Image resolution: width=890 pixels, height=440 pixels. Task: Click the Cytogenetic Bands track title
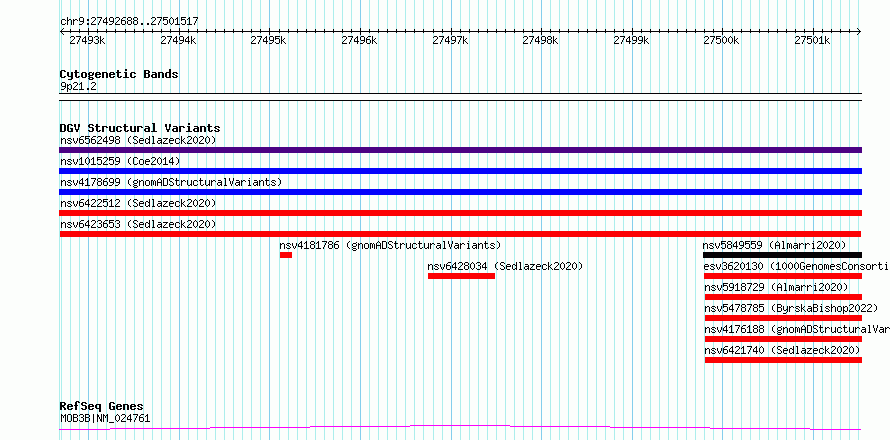[119, 74]
